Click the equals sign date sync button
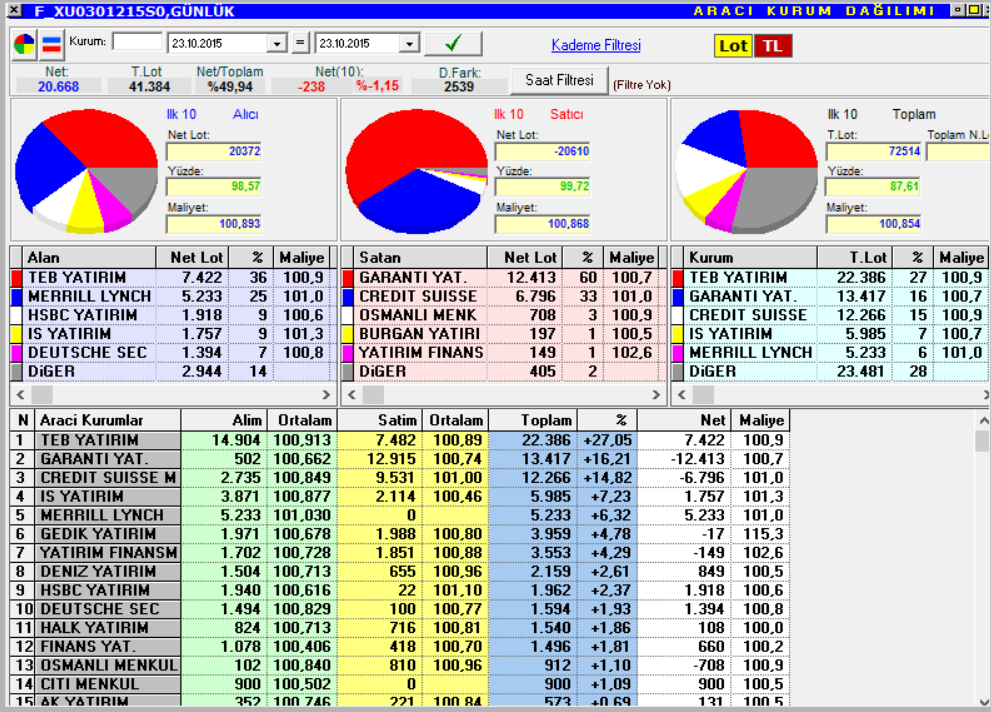This screenshot has width=991, height=712. coord(300,43)
